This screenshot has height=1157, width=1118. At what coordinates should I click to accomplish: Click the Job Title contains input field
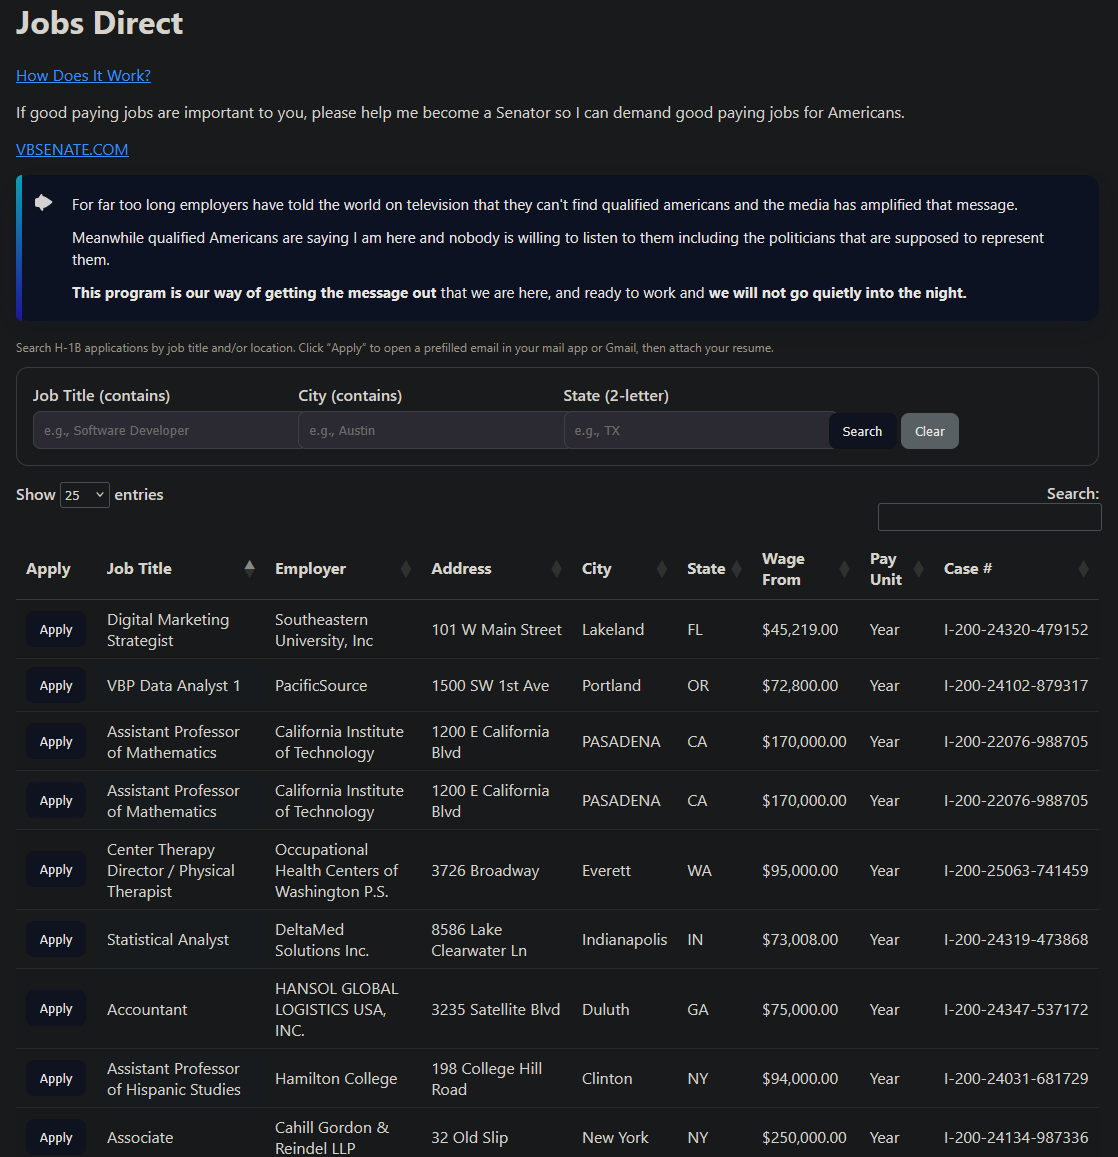tap(165, 430)
